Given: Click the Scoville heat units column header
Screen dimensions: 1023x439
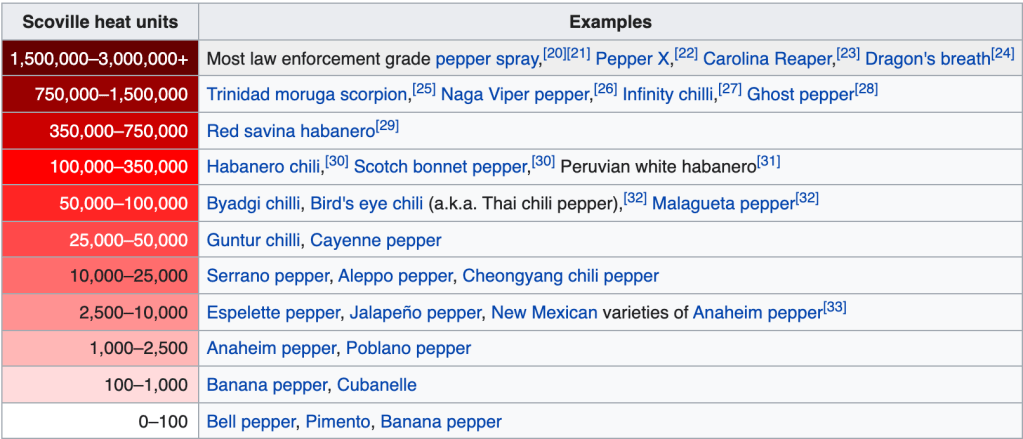Looking at the screenshot, I should click(99, 22).
